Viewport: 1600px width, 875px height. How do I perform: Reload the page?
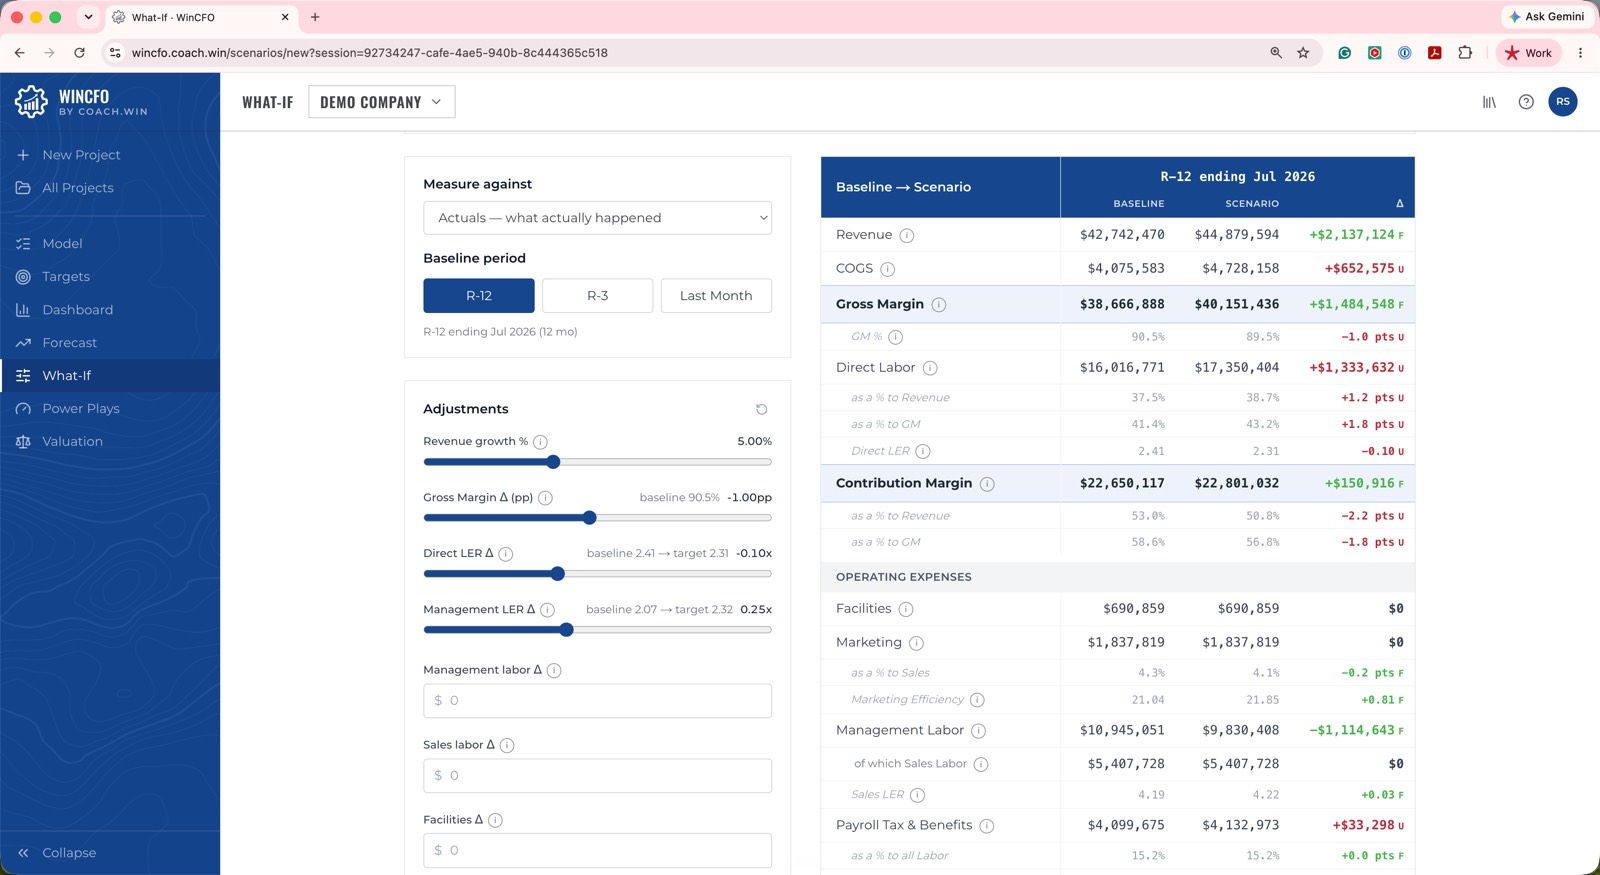[x=79, y=53]
